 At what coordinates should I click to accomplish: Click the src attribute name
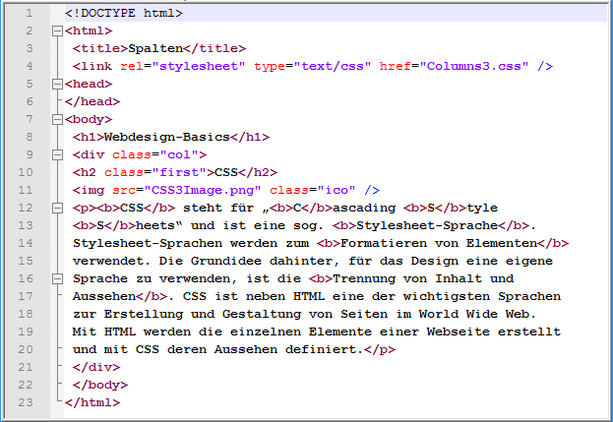tap(124, 190)
